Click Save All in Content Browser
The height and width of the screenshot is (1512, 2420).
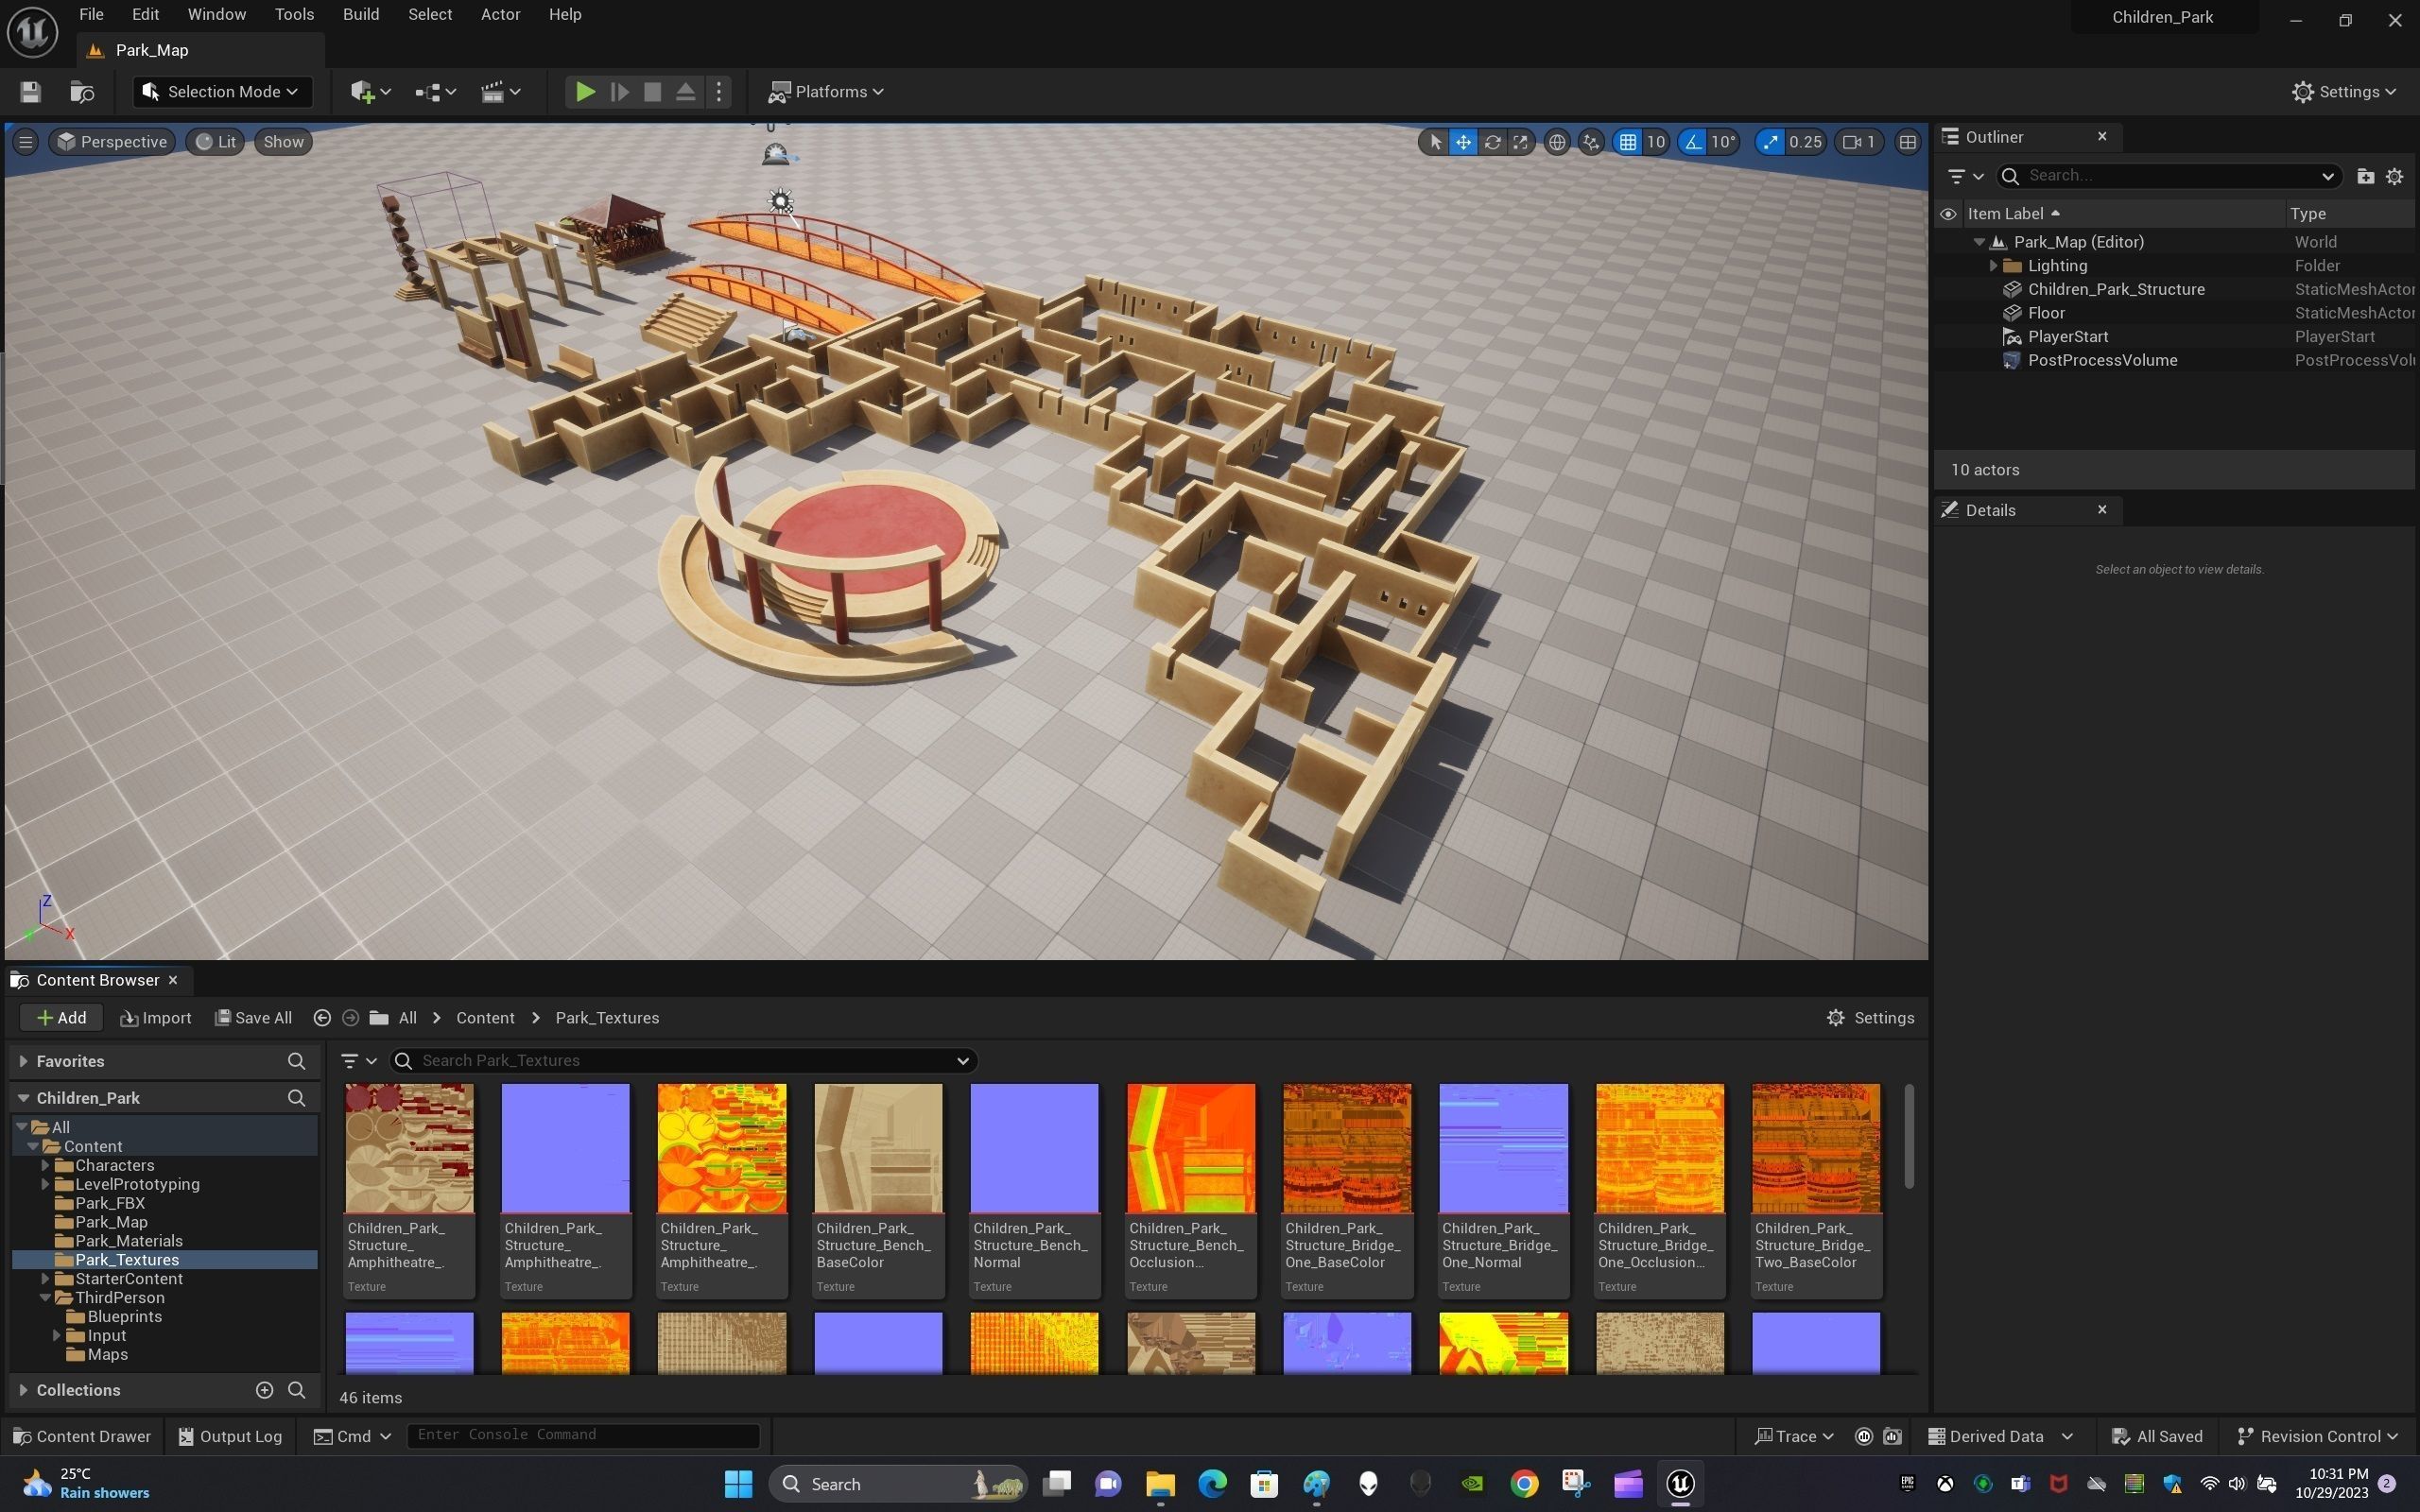tap(253, 1018)
